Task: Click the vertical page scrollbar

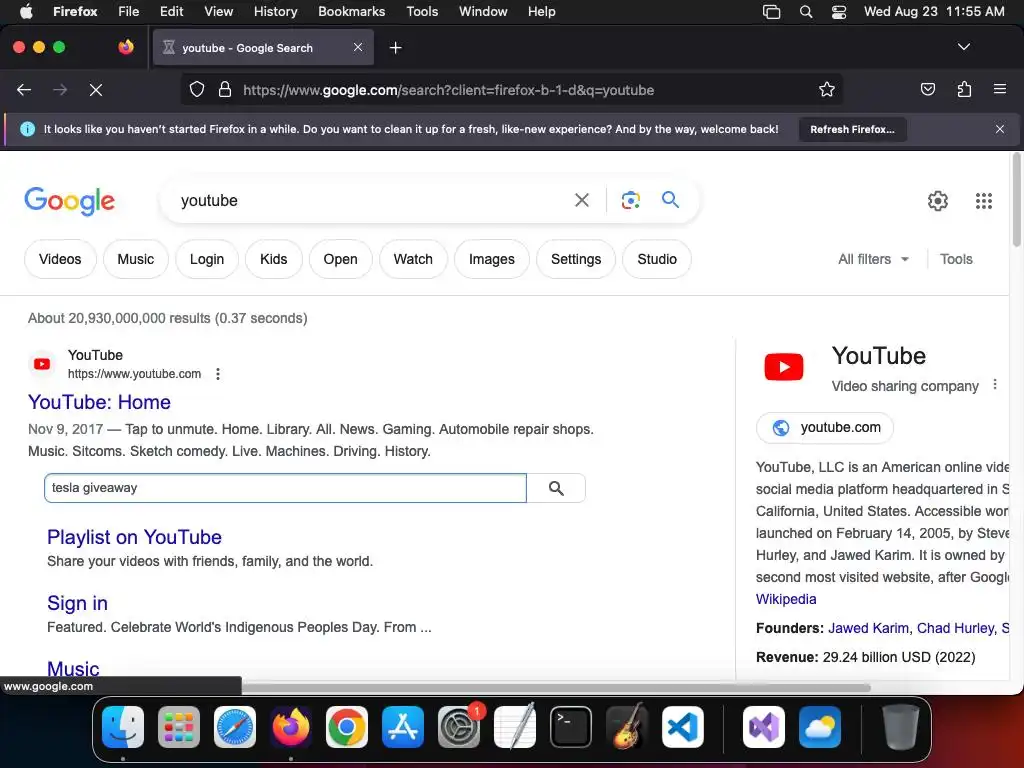Action: click(x=1016, y=200)
